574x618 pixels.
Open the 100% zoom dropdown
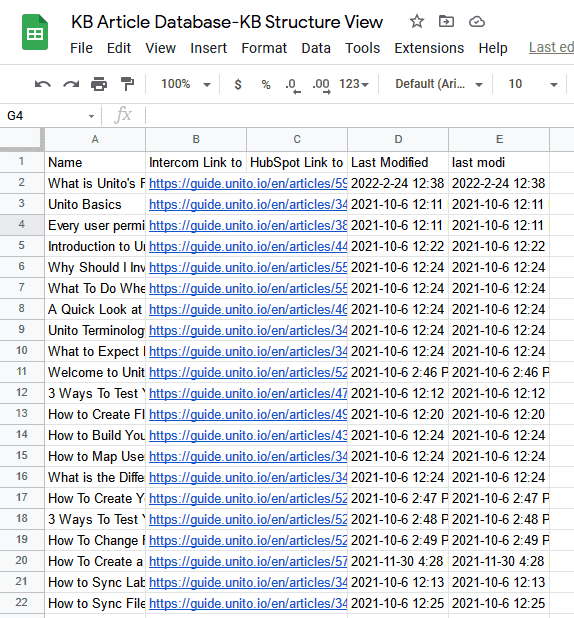pyautogui.click(x=185, y=84)
